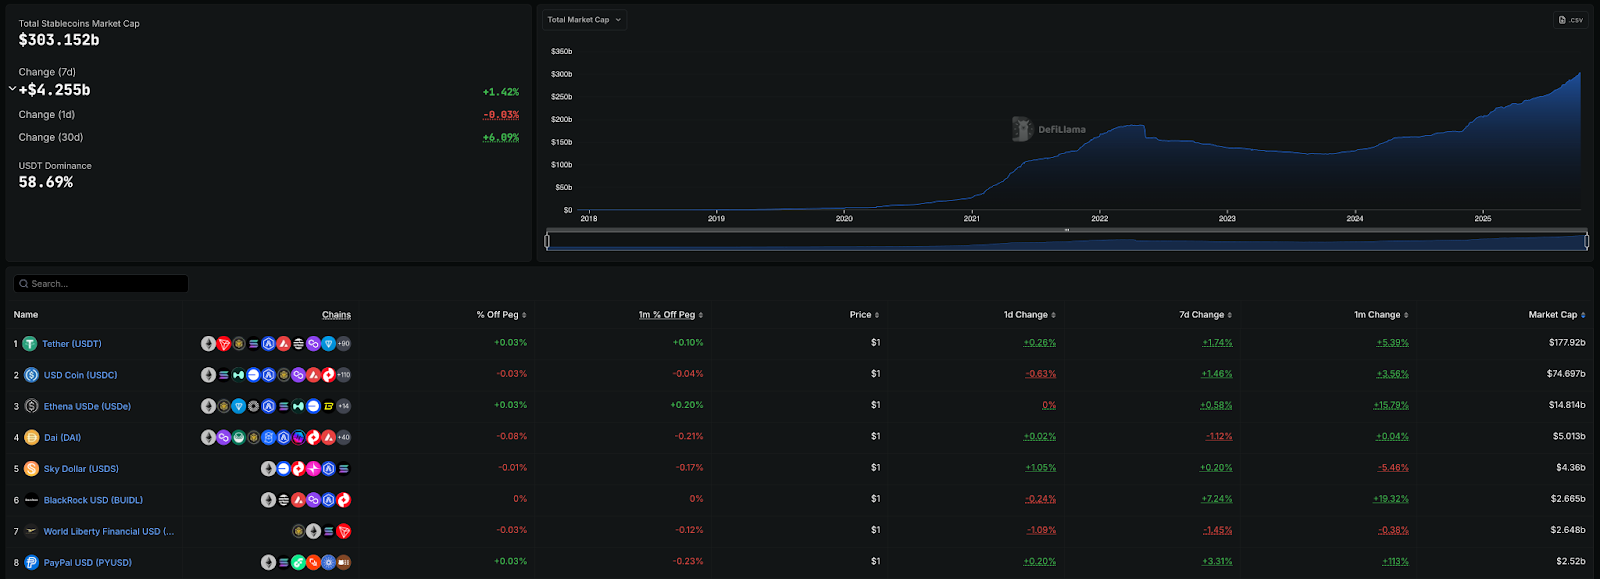
Task: Sort table by Price column header
Action: [x=864, y=315]
